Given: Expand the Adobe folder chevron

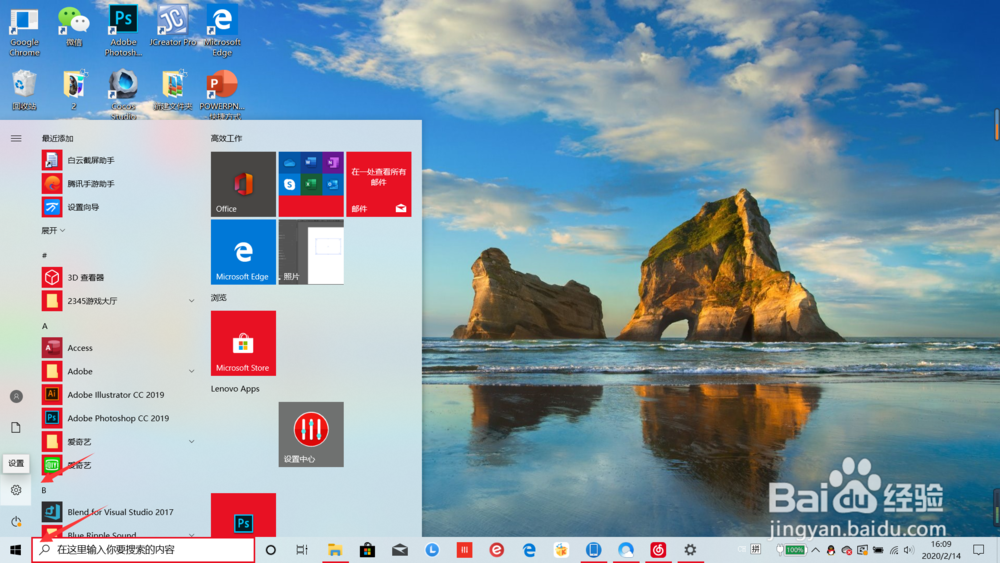Looking at the screenshot, I should [x=191, y=371].
